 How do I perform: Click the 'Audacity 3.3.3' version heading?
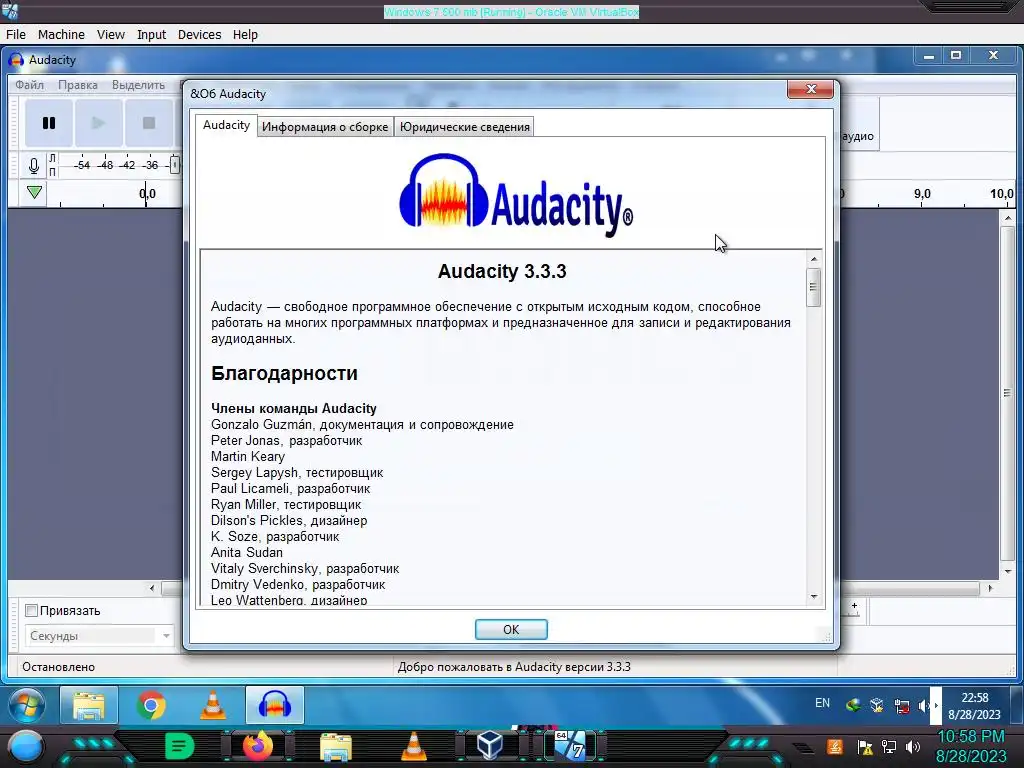[x=502, y=271]
